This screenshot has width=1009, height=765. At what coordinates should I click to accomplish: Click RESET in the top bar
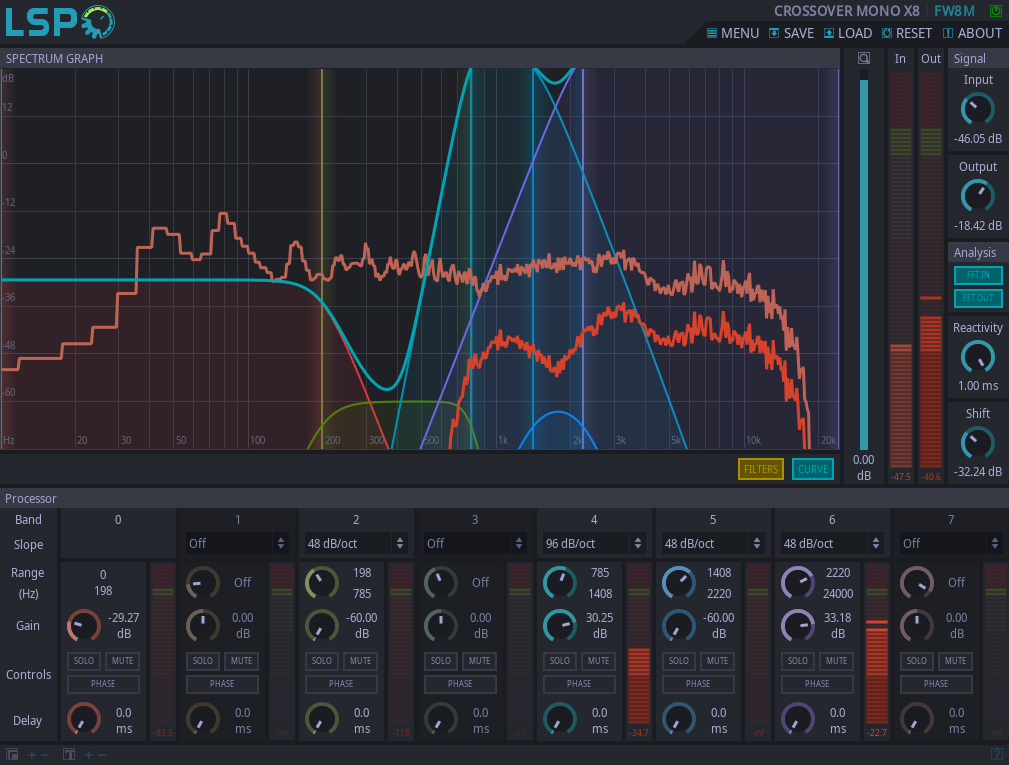[907, 33]
